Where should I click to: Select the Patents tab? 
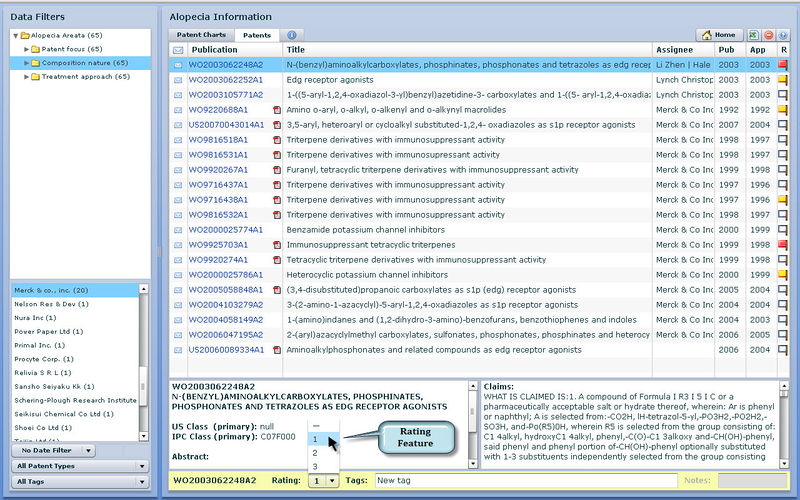[258, 35]
